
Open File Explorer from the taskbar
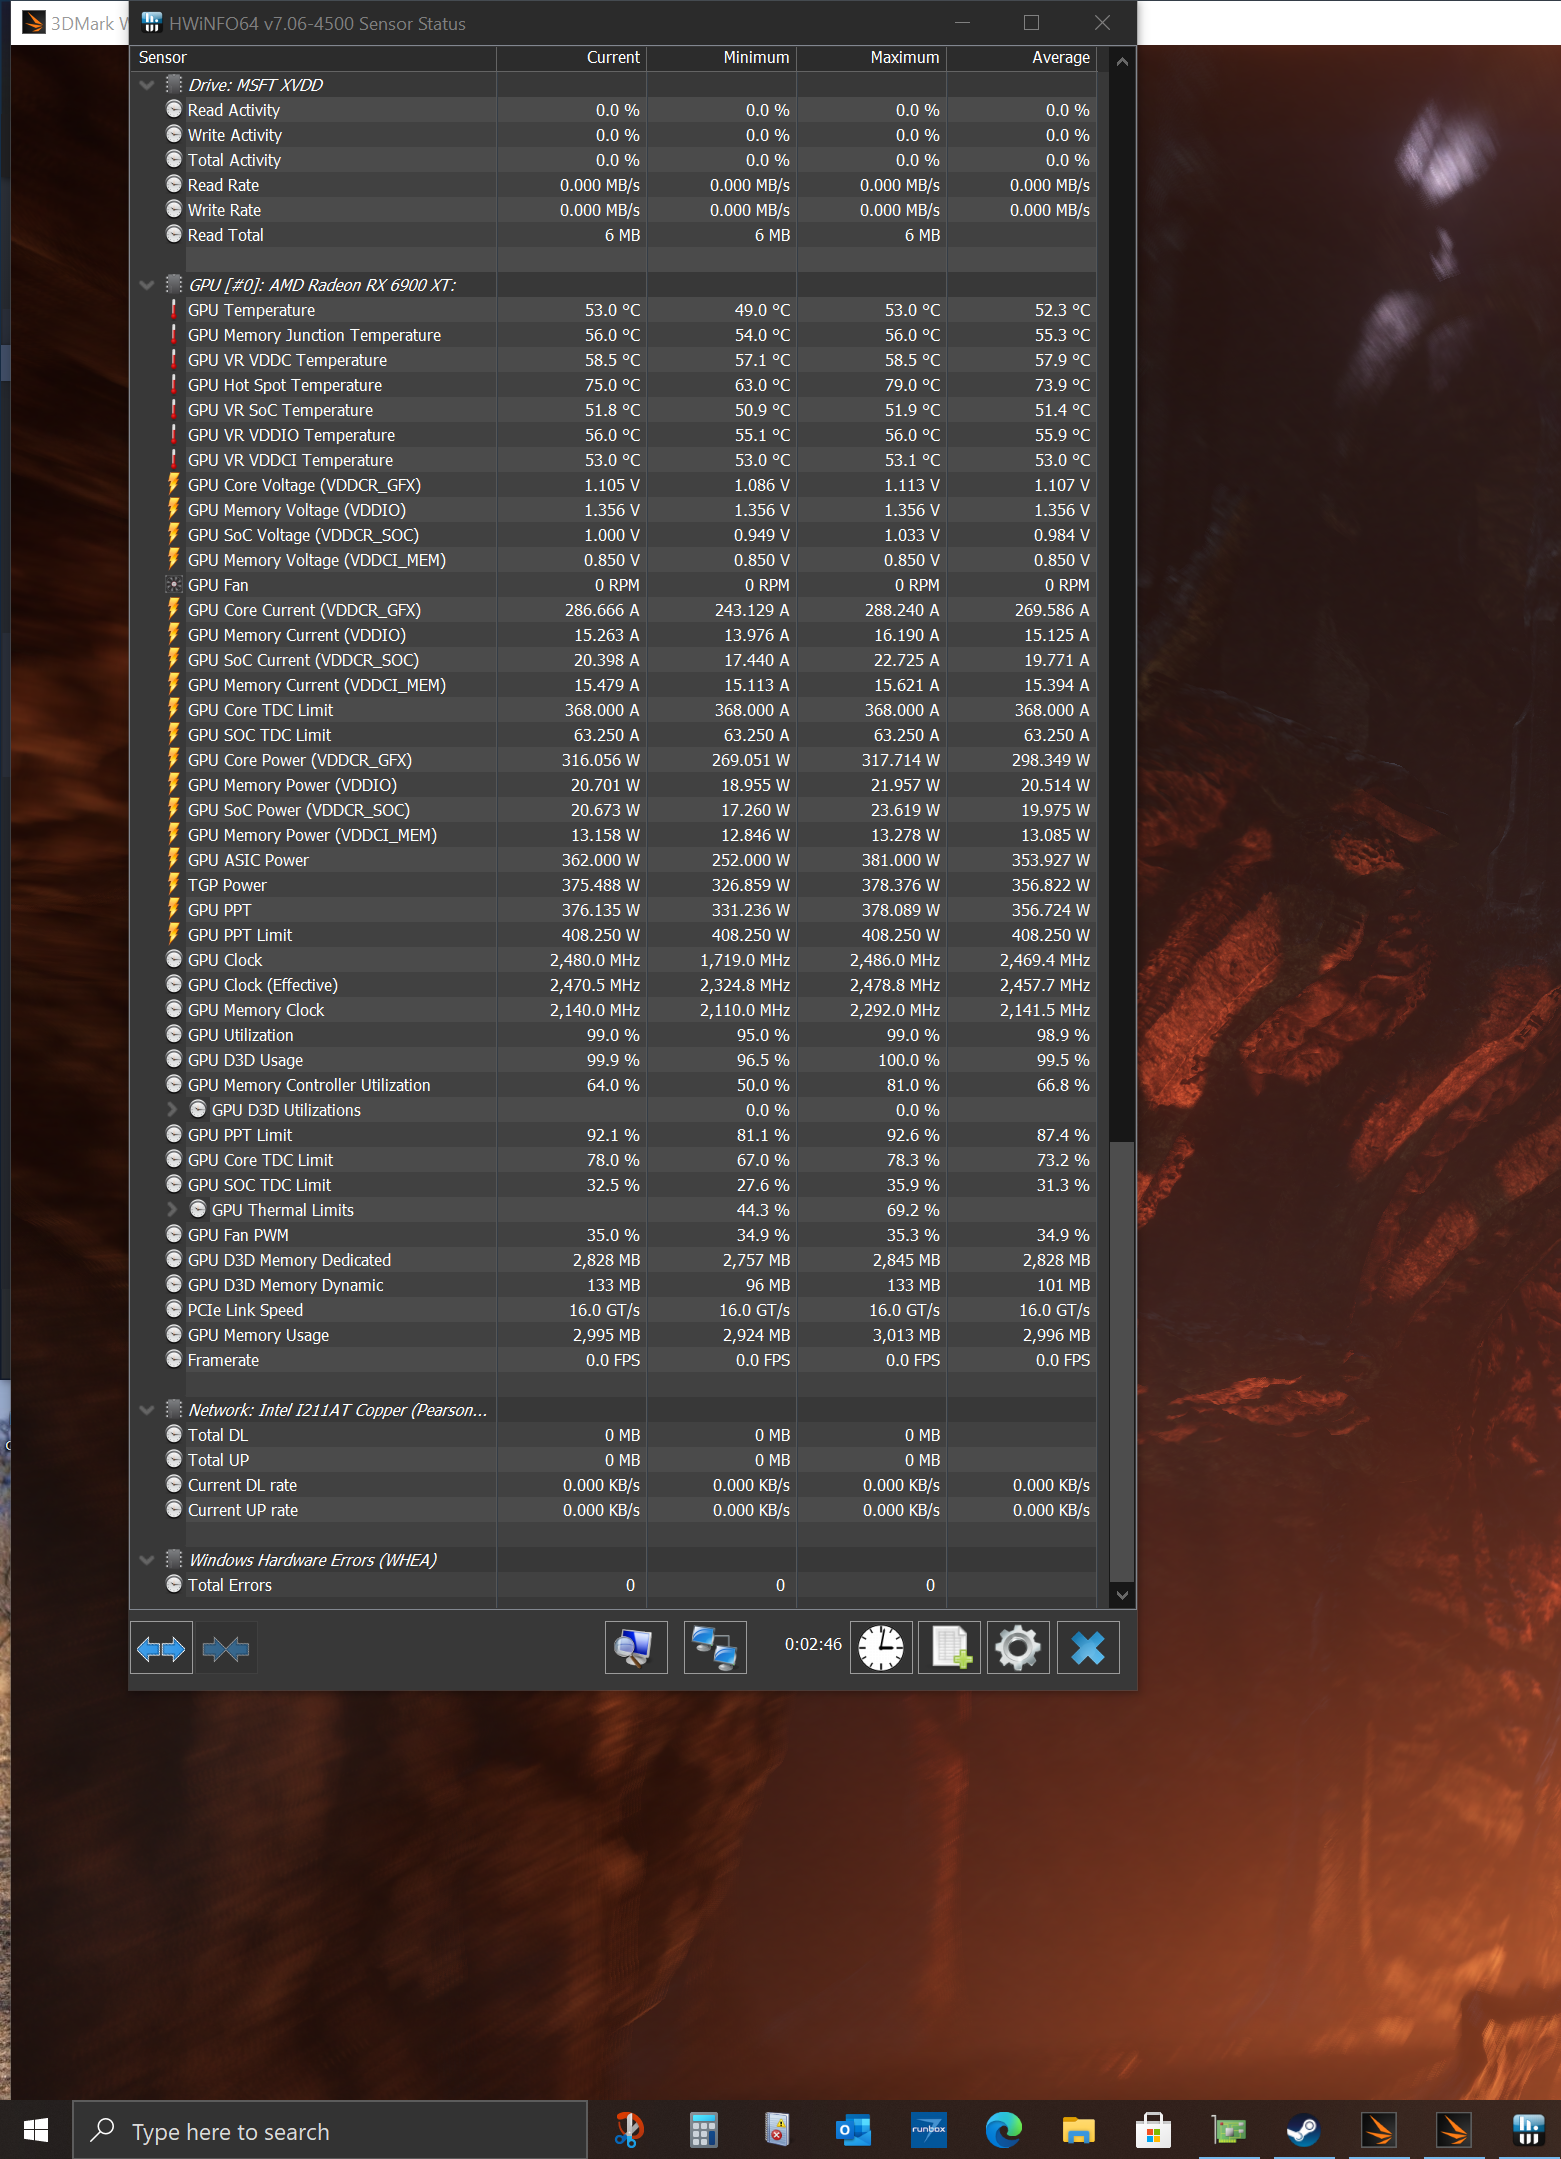(x=1079, y=2131)
